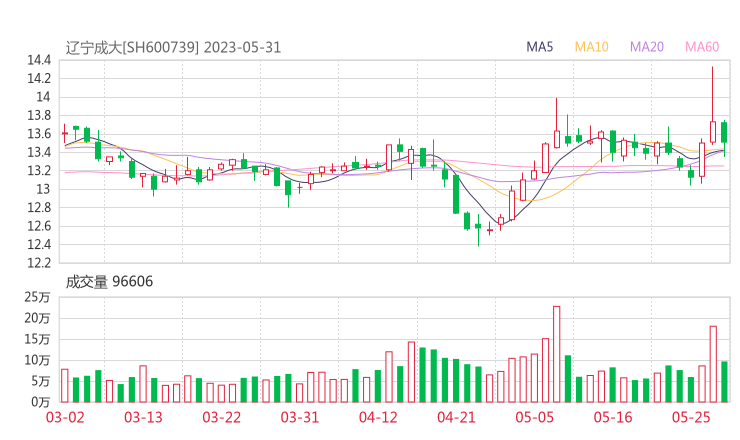740x440 pixels.
Task: Click the 13.2 price axis label
Action: [x=39, y=170]
